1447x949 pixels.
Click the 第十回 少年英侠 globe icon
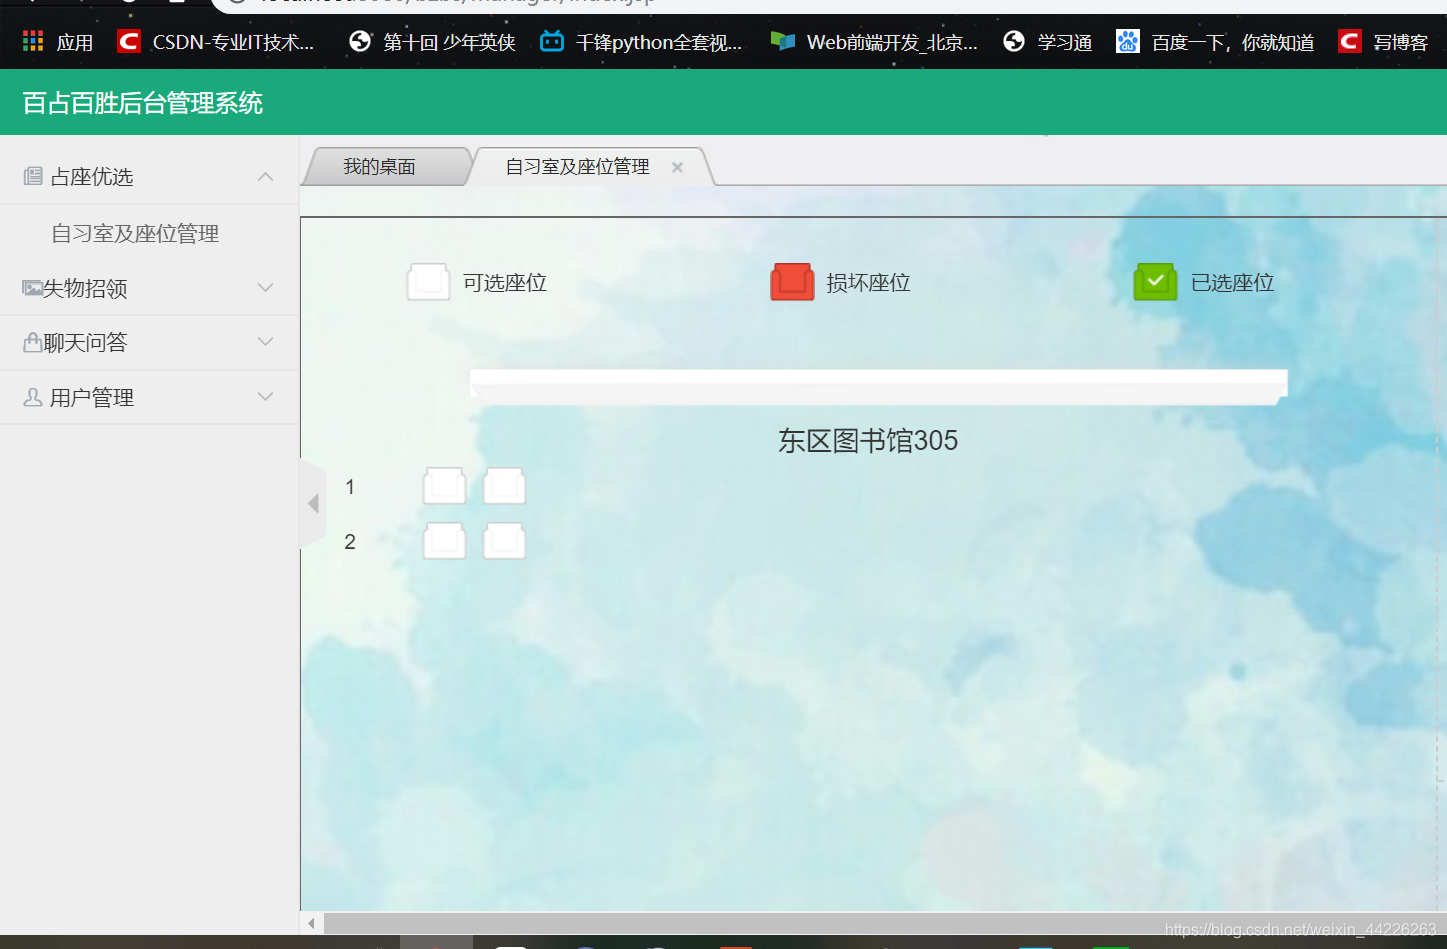coord(359,41)
